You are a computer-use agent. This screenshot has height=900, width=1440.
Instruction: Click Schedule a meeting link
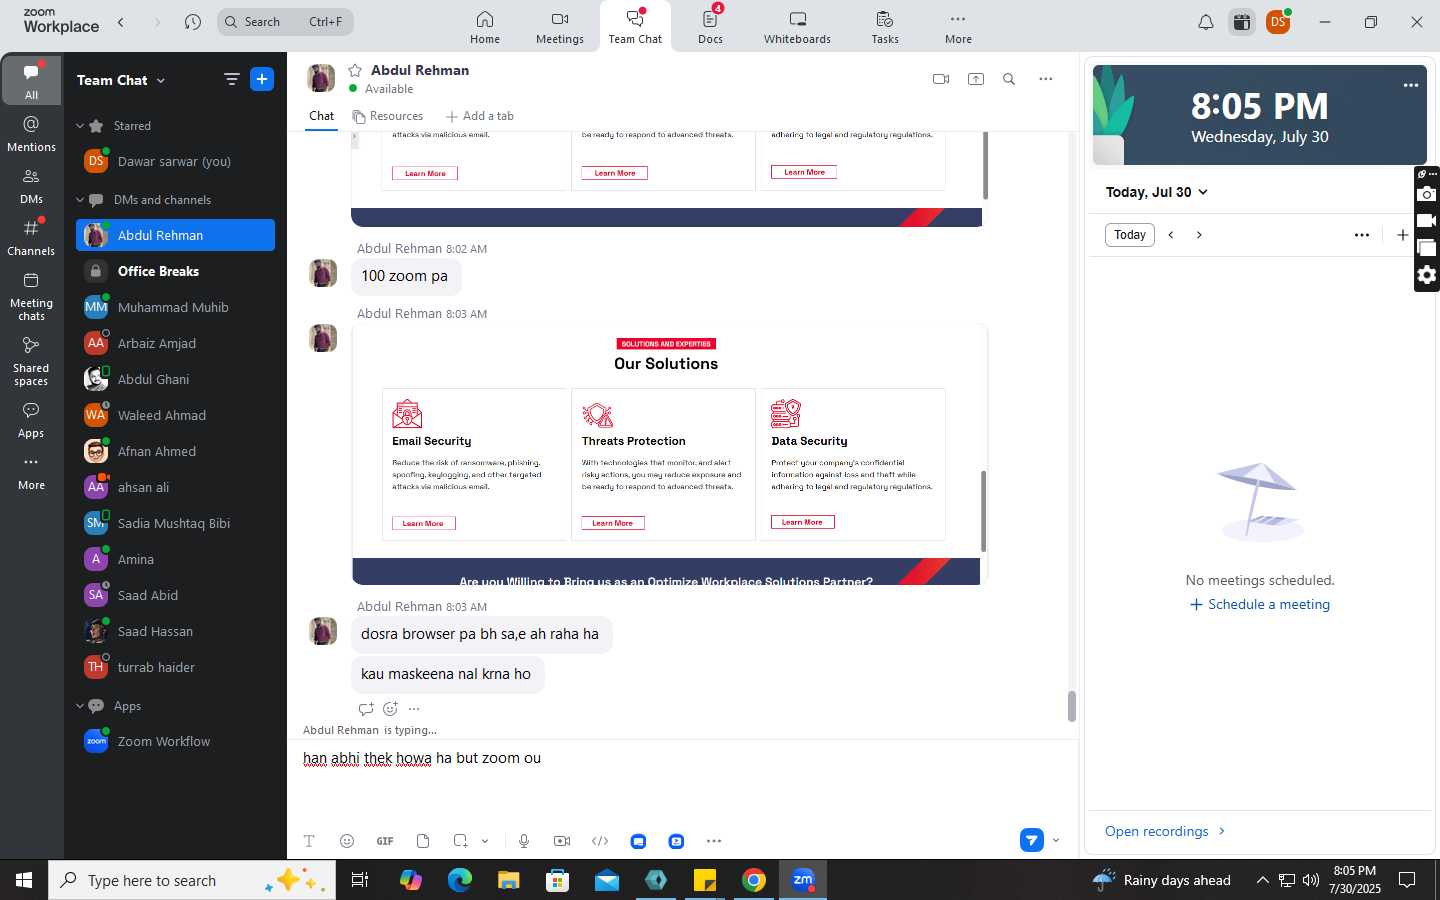coord(1259,604)
